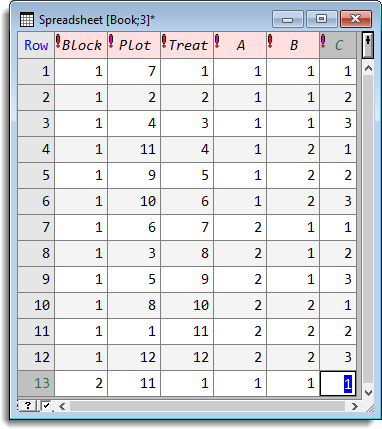This screenshot has width=382, height=429.
Task: Click the red factor marker on Plot column
Action: pos(111,41)
